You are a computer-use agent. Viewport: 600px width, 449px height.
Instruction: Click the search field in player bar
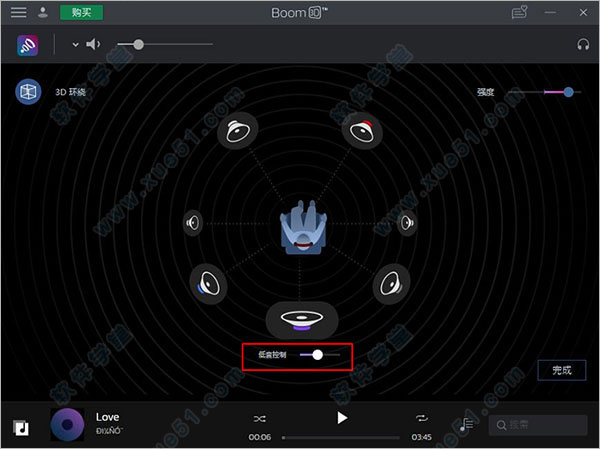pyautogui.click(x=538, y=425)
